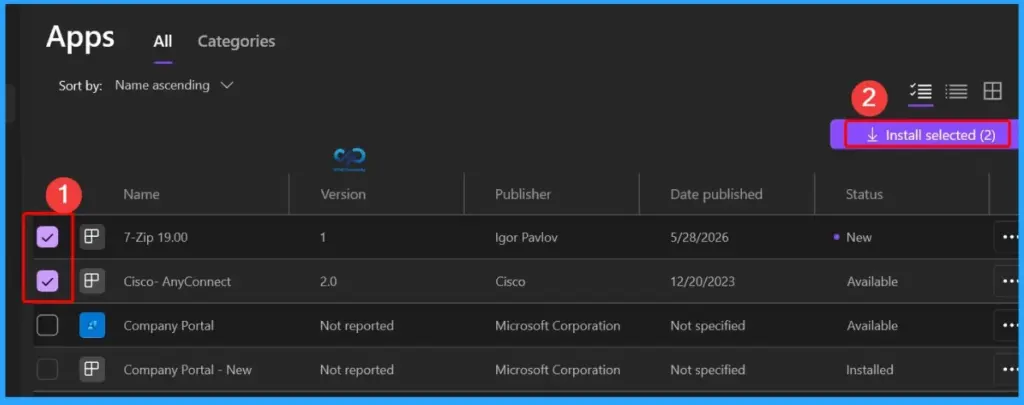Screen dimensions: 1024x405
Task: Check the Company Portal checkbox
Action: tap(47, 325)
